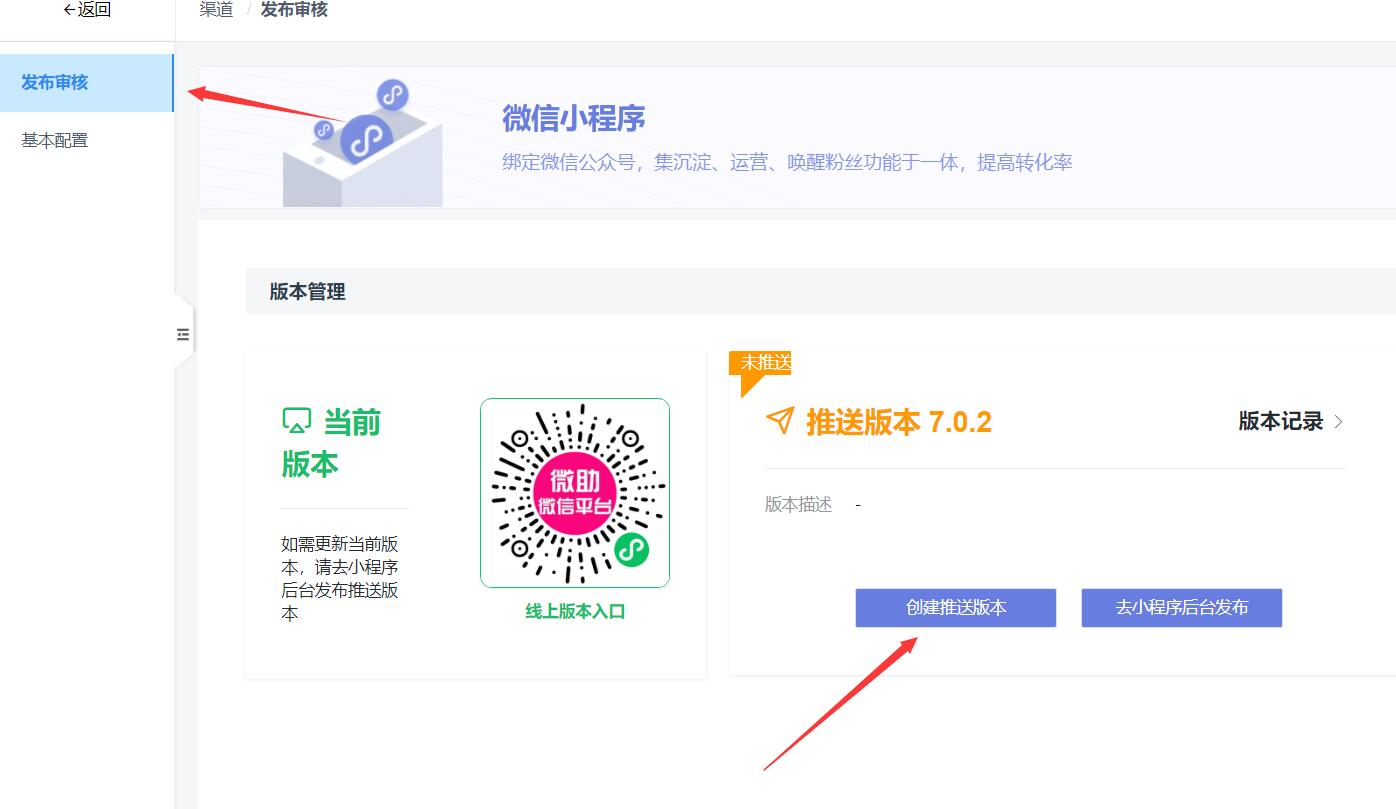Click the banner description about 绑定微信公众号
Viewport: 1396px width, 809px height.
(x=787, y=163)
